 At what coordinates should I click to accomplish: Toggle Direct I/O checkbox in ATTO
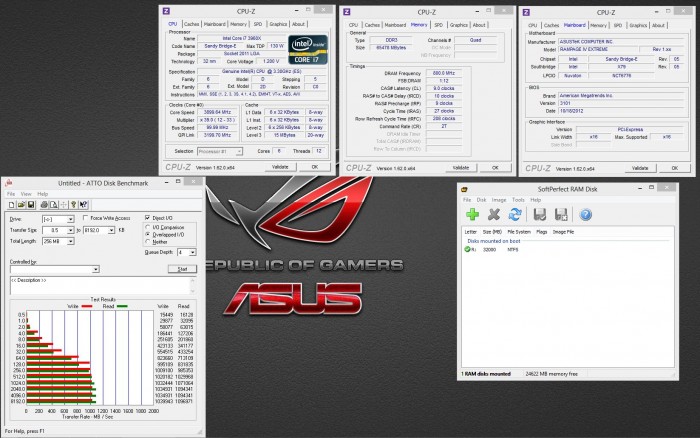[x=147, y=218]
